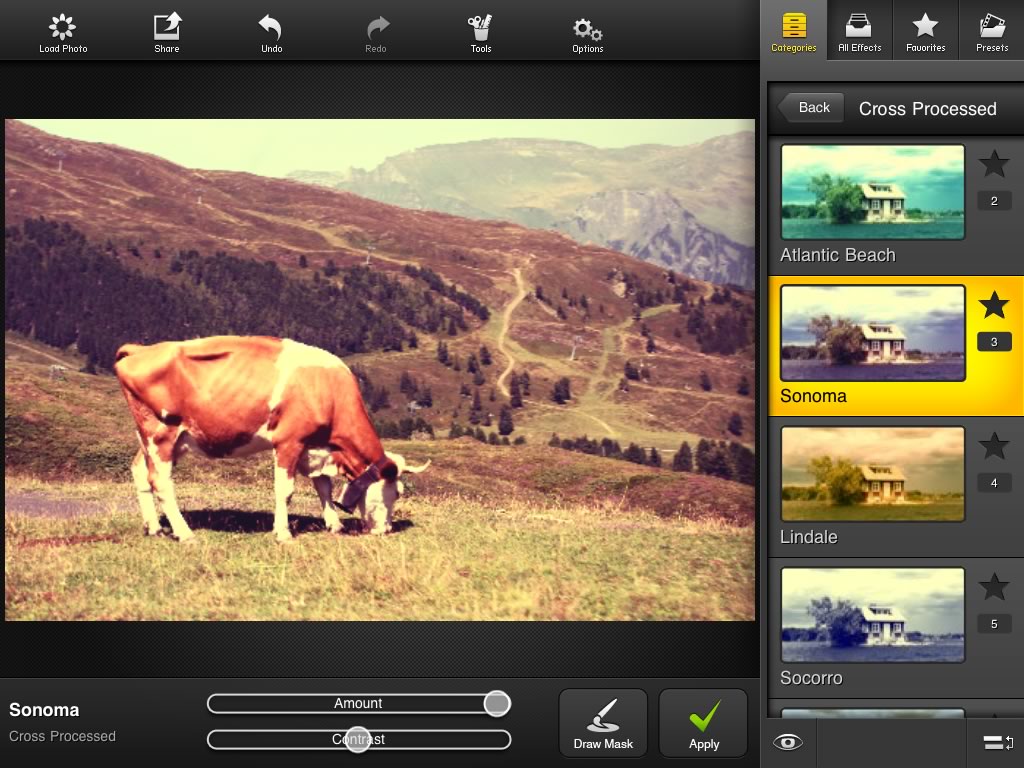
Task: Switch to the All Effects tab
Action: point(859,31)
